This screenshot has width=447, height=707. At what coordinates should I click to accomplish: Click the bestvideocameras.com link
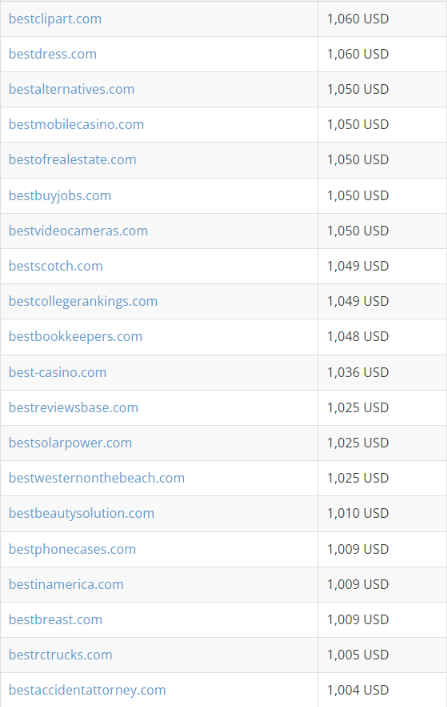click(78, 231)
